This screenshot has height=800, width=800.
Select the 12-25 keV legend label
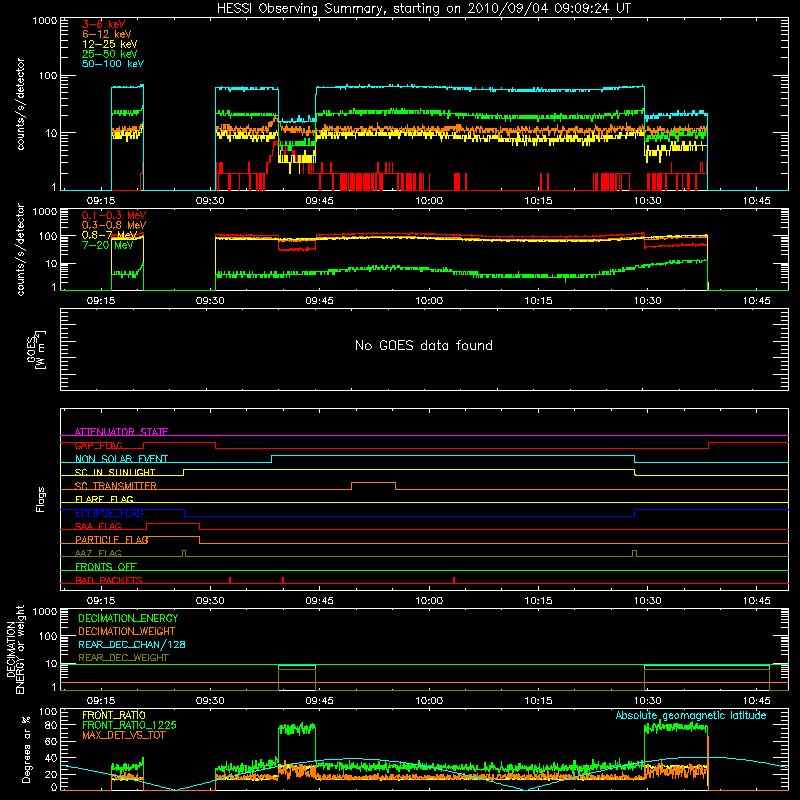pos(109,44)
